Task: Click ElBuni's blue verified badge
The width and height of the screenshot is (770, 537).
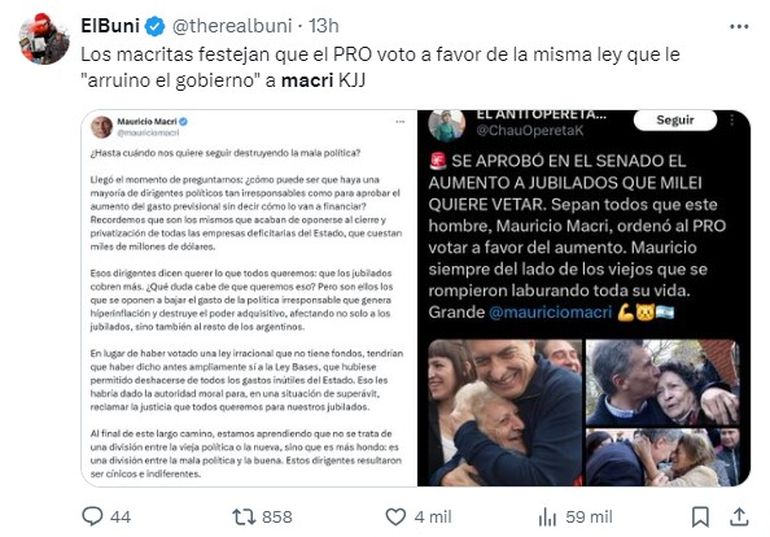Action: pos(155,26)
